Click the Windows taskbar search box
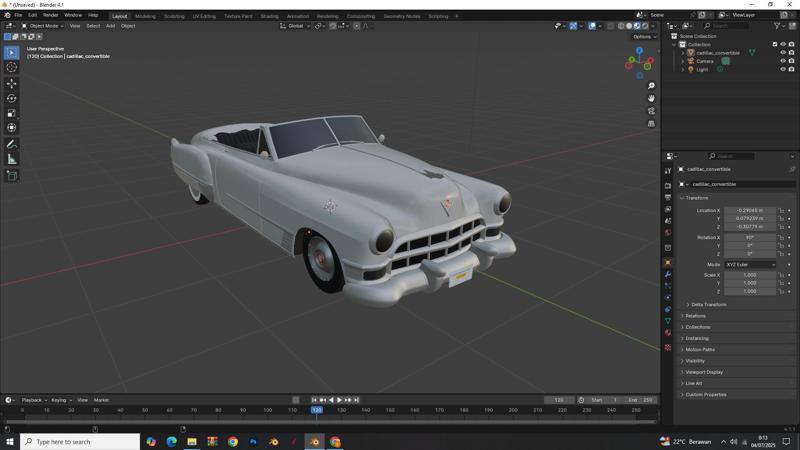This screenshot has width=800, height=450. [80, 441]
